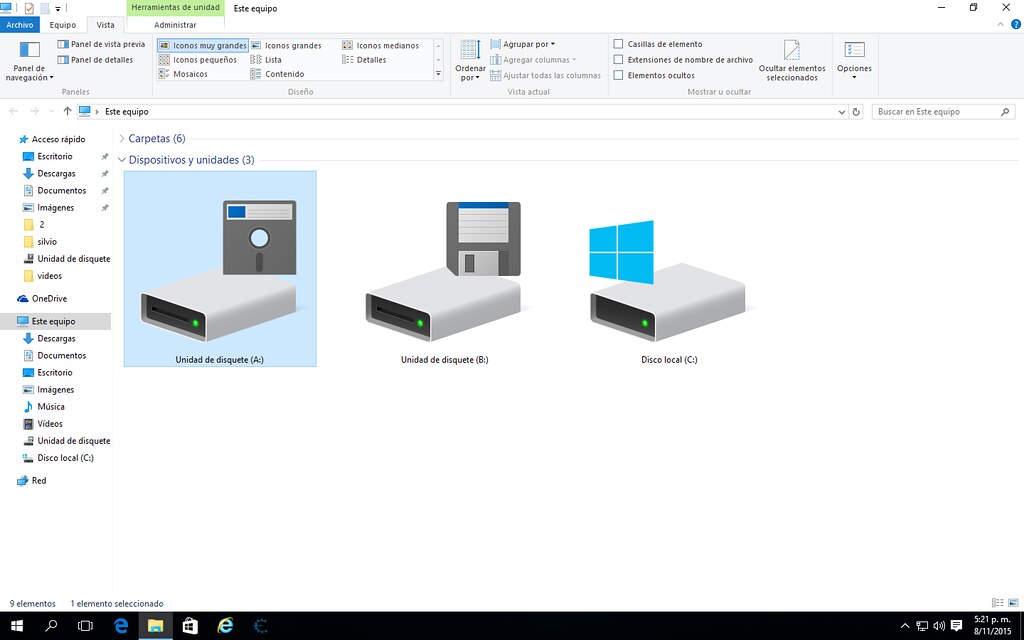Open Help with the question mark icon
1024x640 pixels.
tap(1016, 25)
